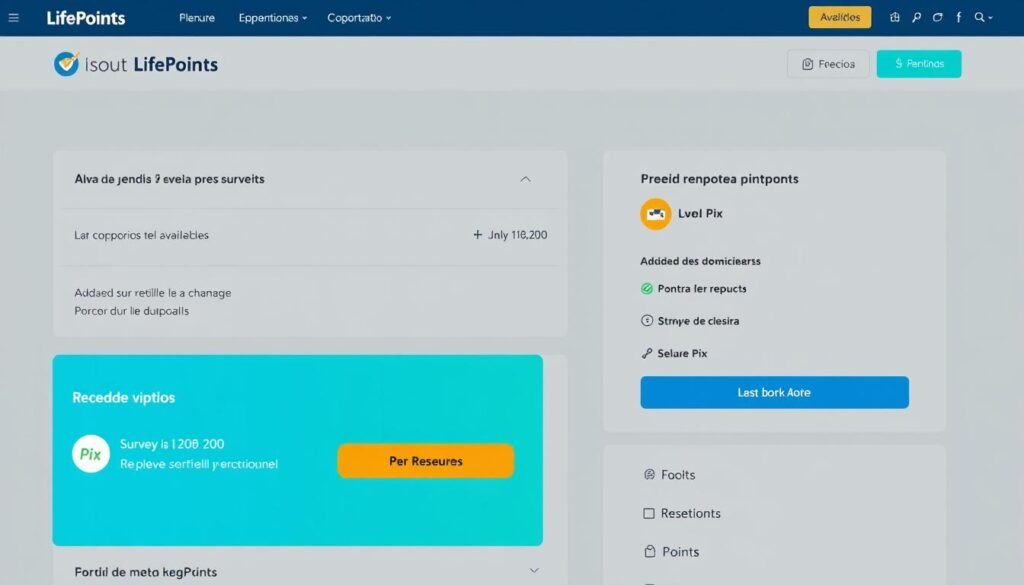Click the Recedde viptios heading
This screenshot has width=1024, height=585.
[x=123, y=398]
